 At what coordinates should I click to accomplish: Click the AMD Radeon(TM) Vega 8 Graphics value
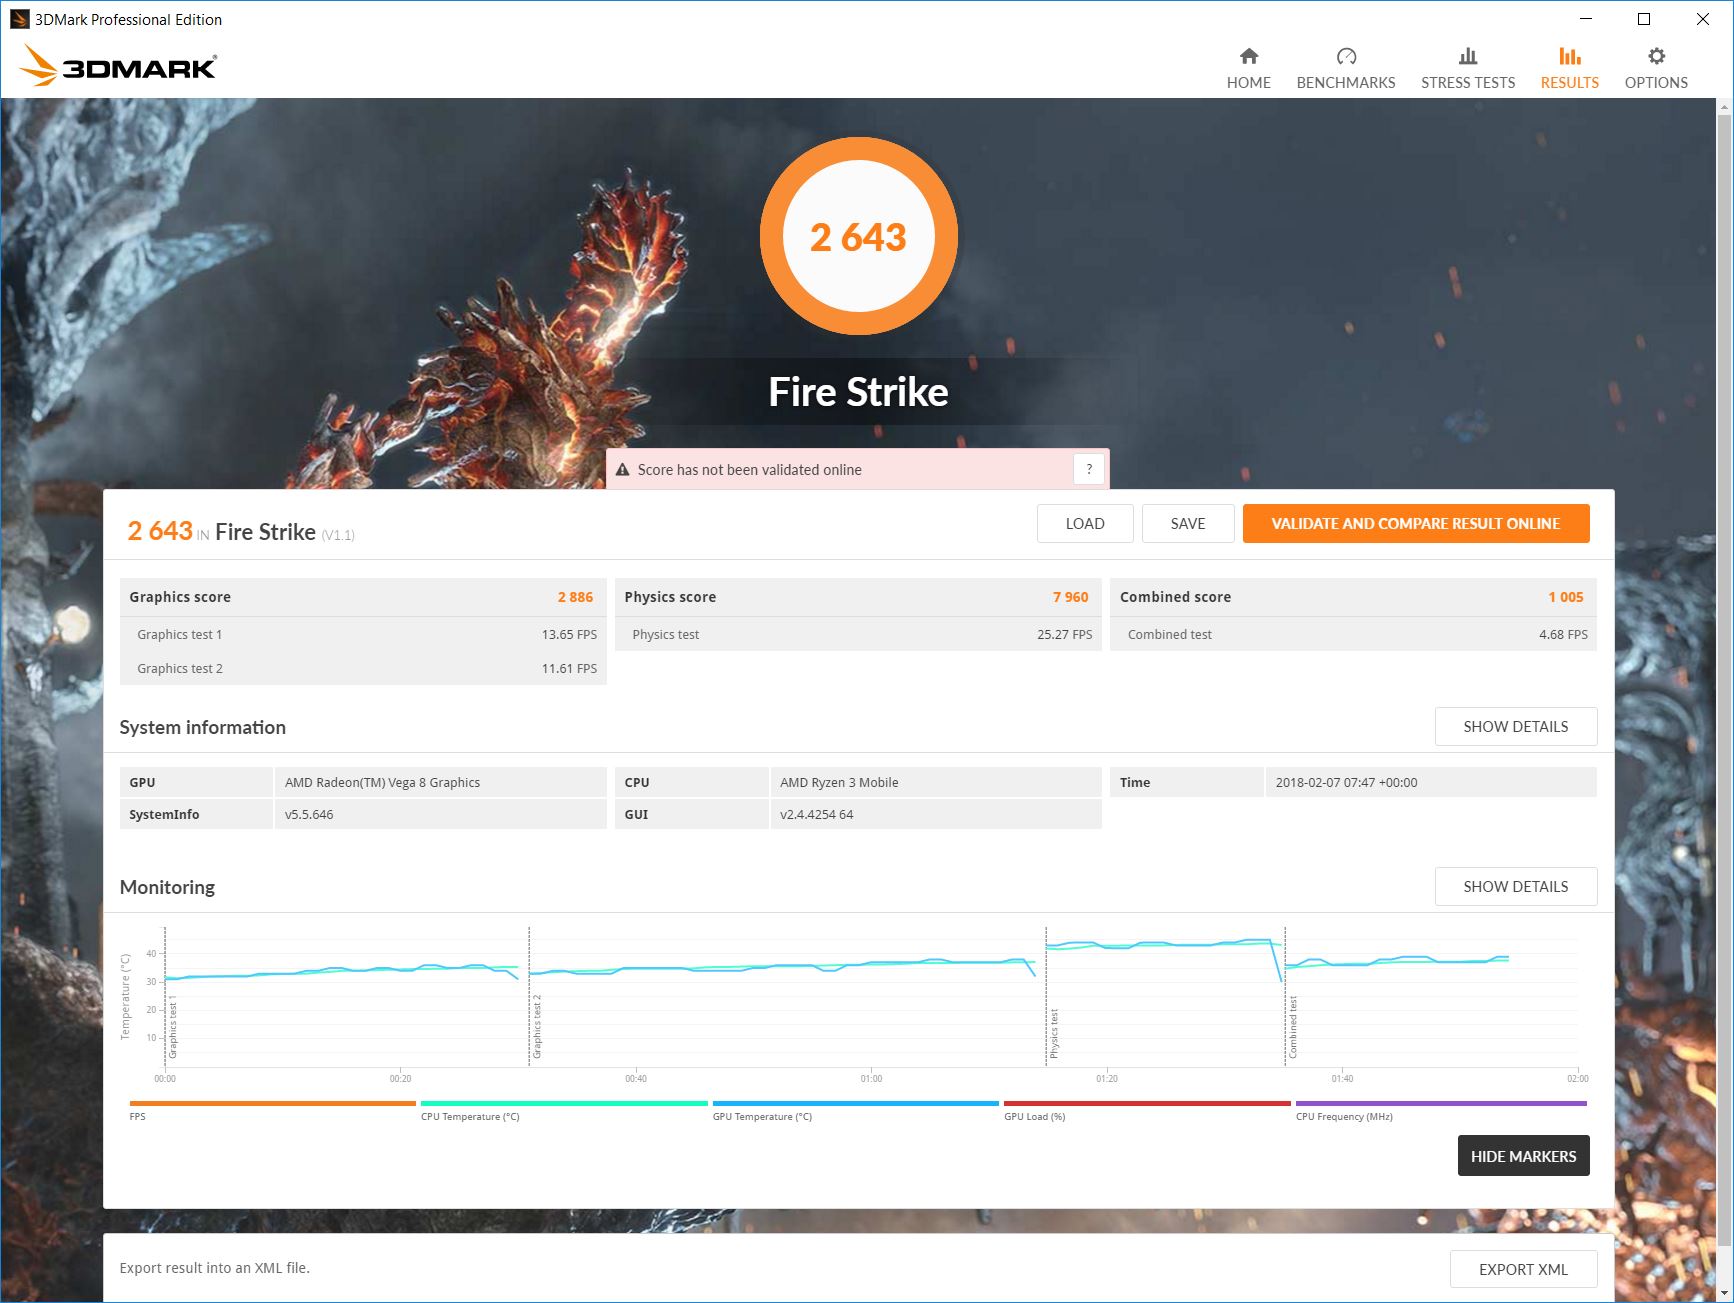[382, 782]
